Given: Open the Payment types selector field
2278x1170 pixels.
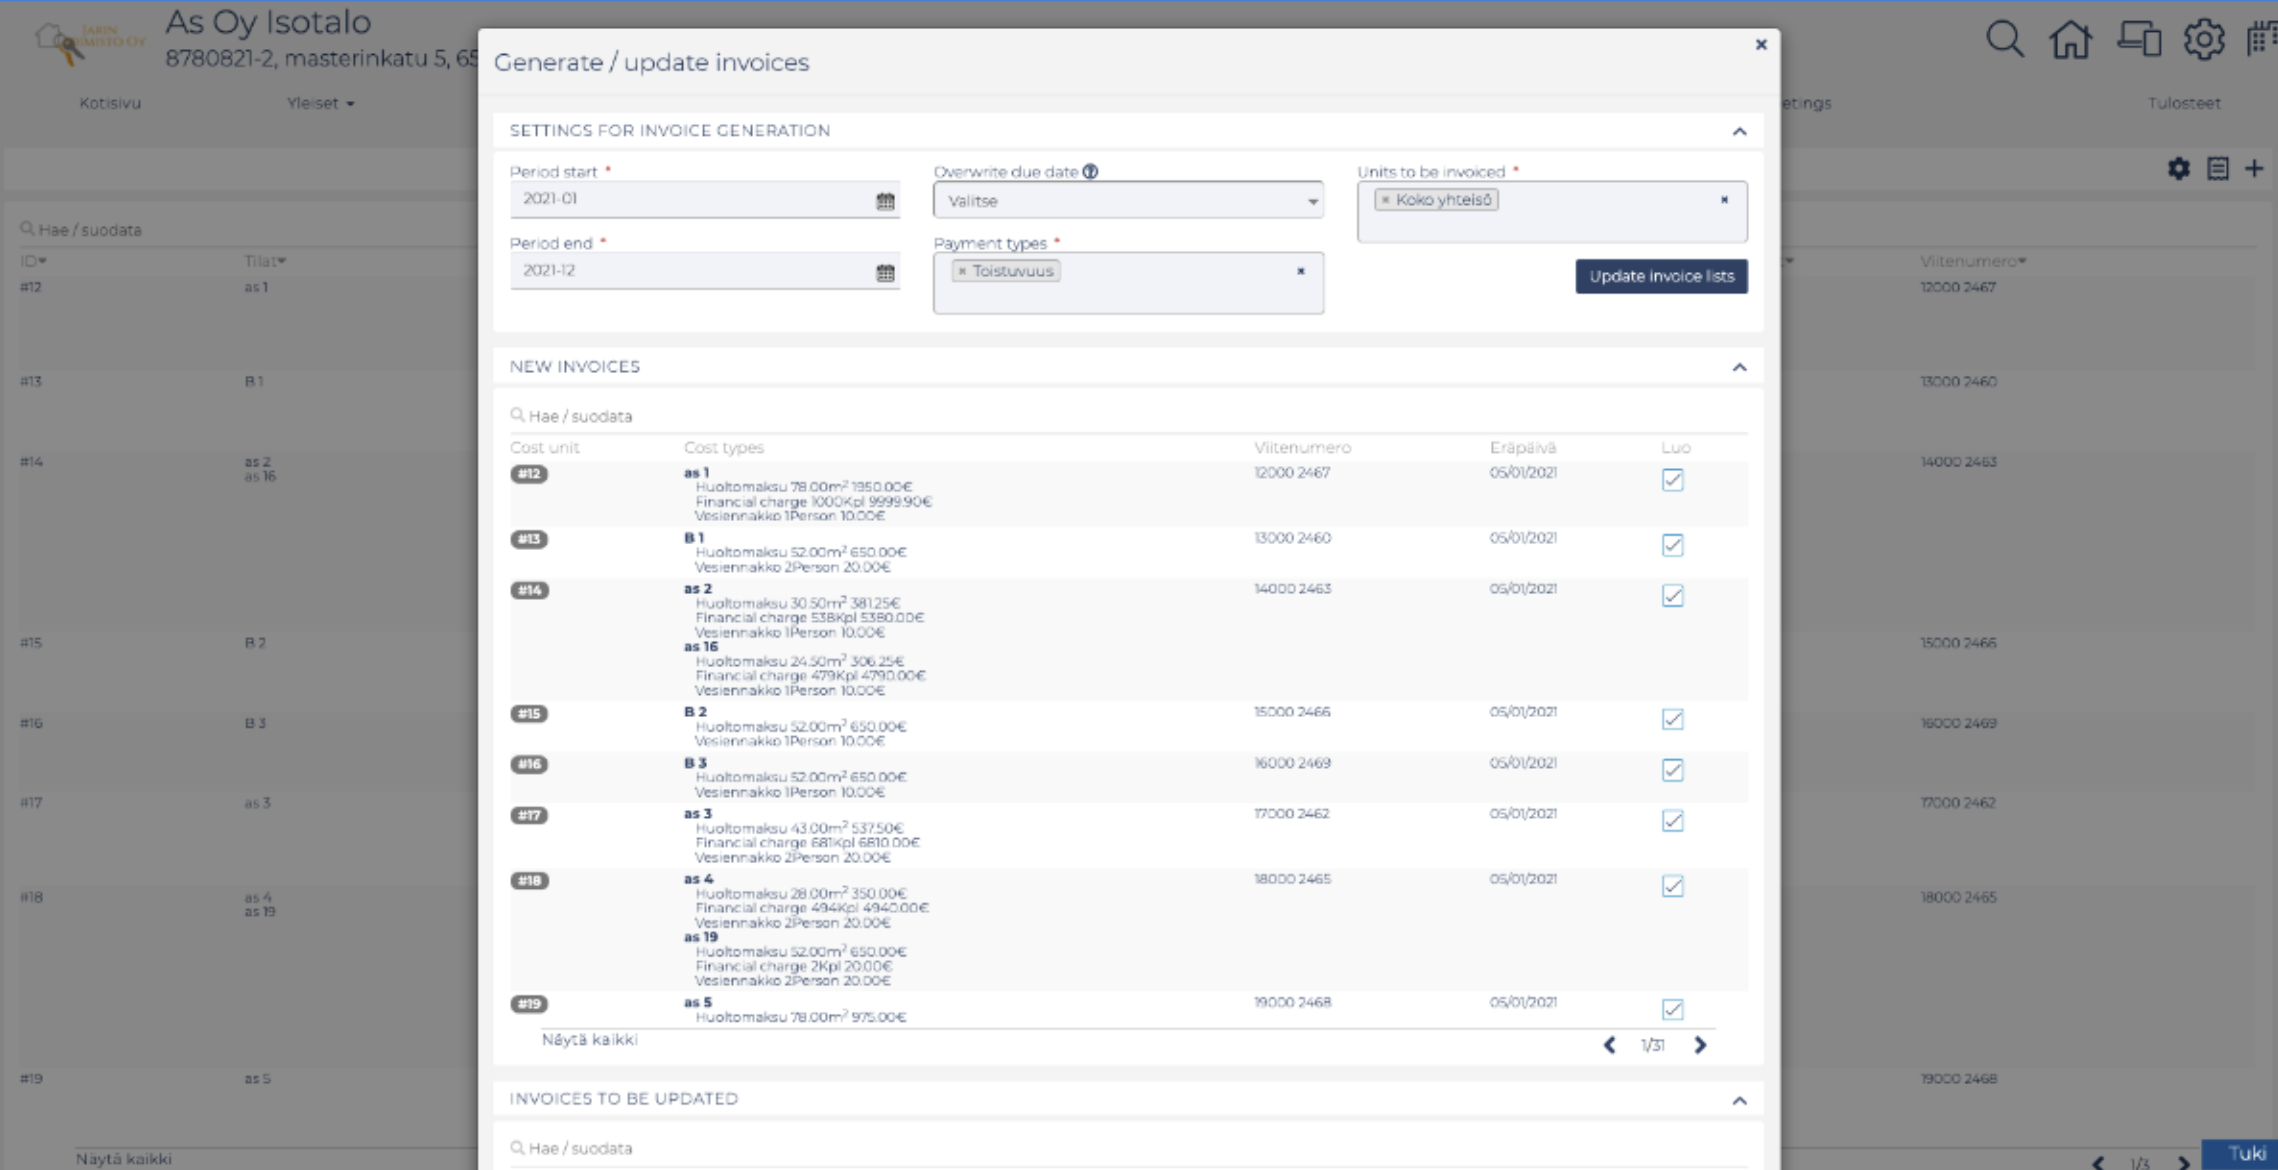Looking at the screenshot, I should tap(1128, 283).
